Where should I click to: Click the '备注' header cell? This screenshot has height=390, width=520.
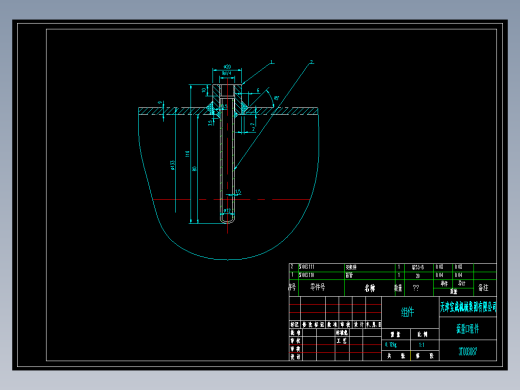483,287
